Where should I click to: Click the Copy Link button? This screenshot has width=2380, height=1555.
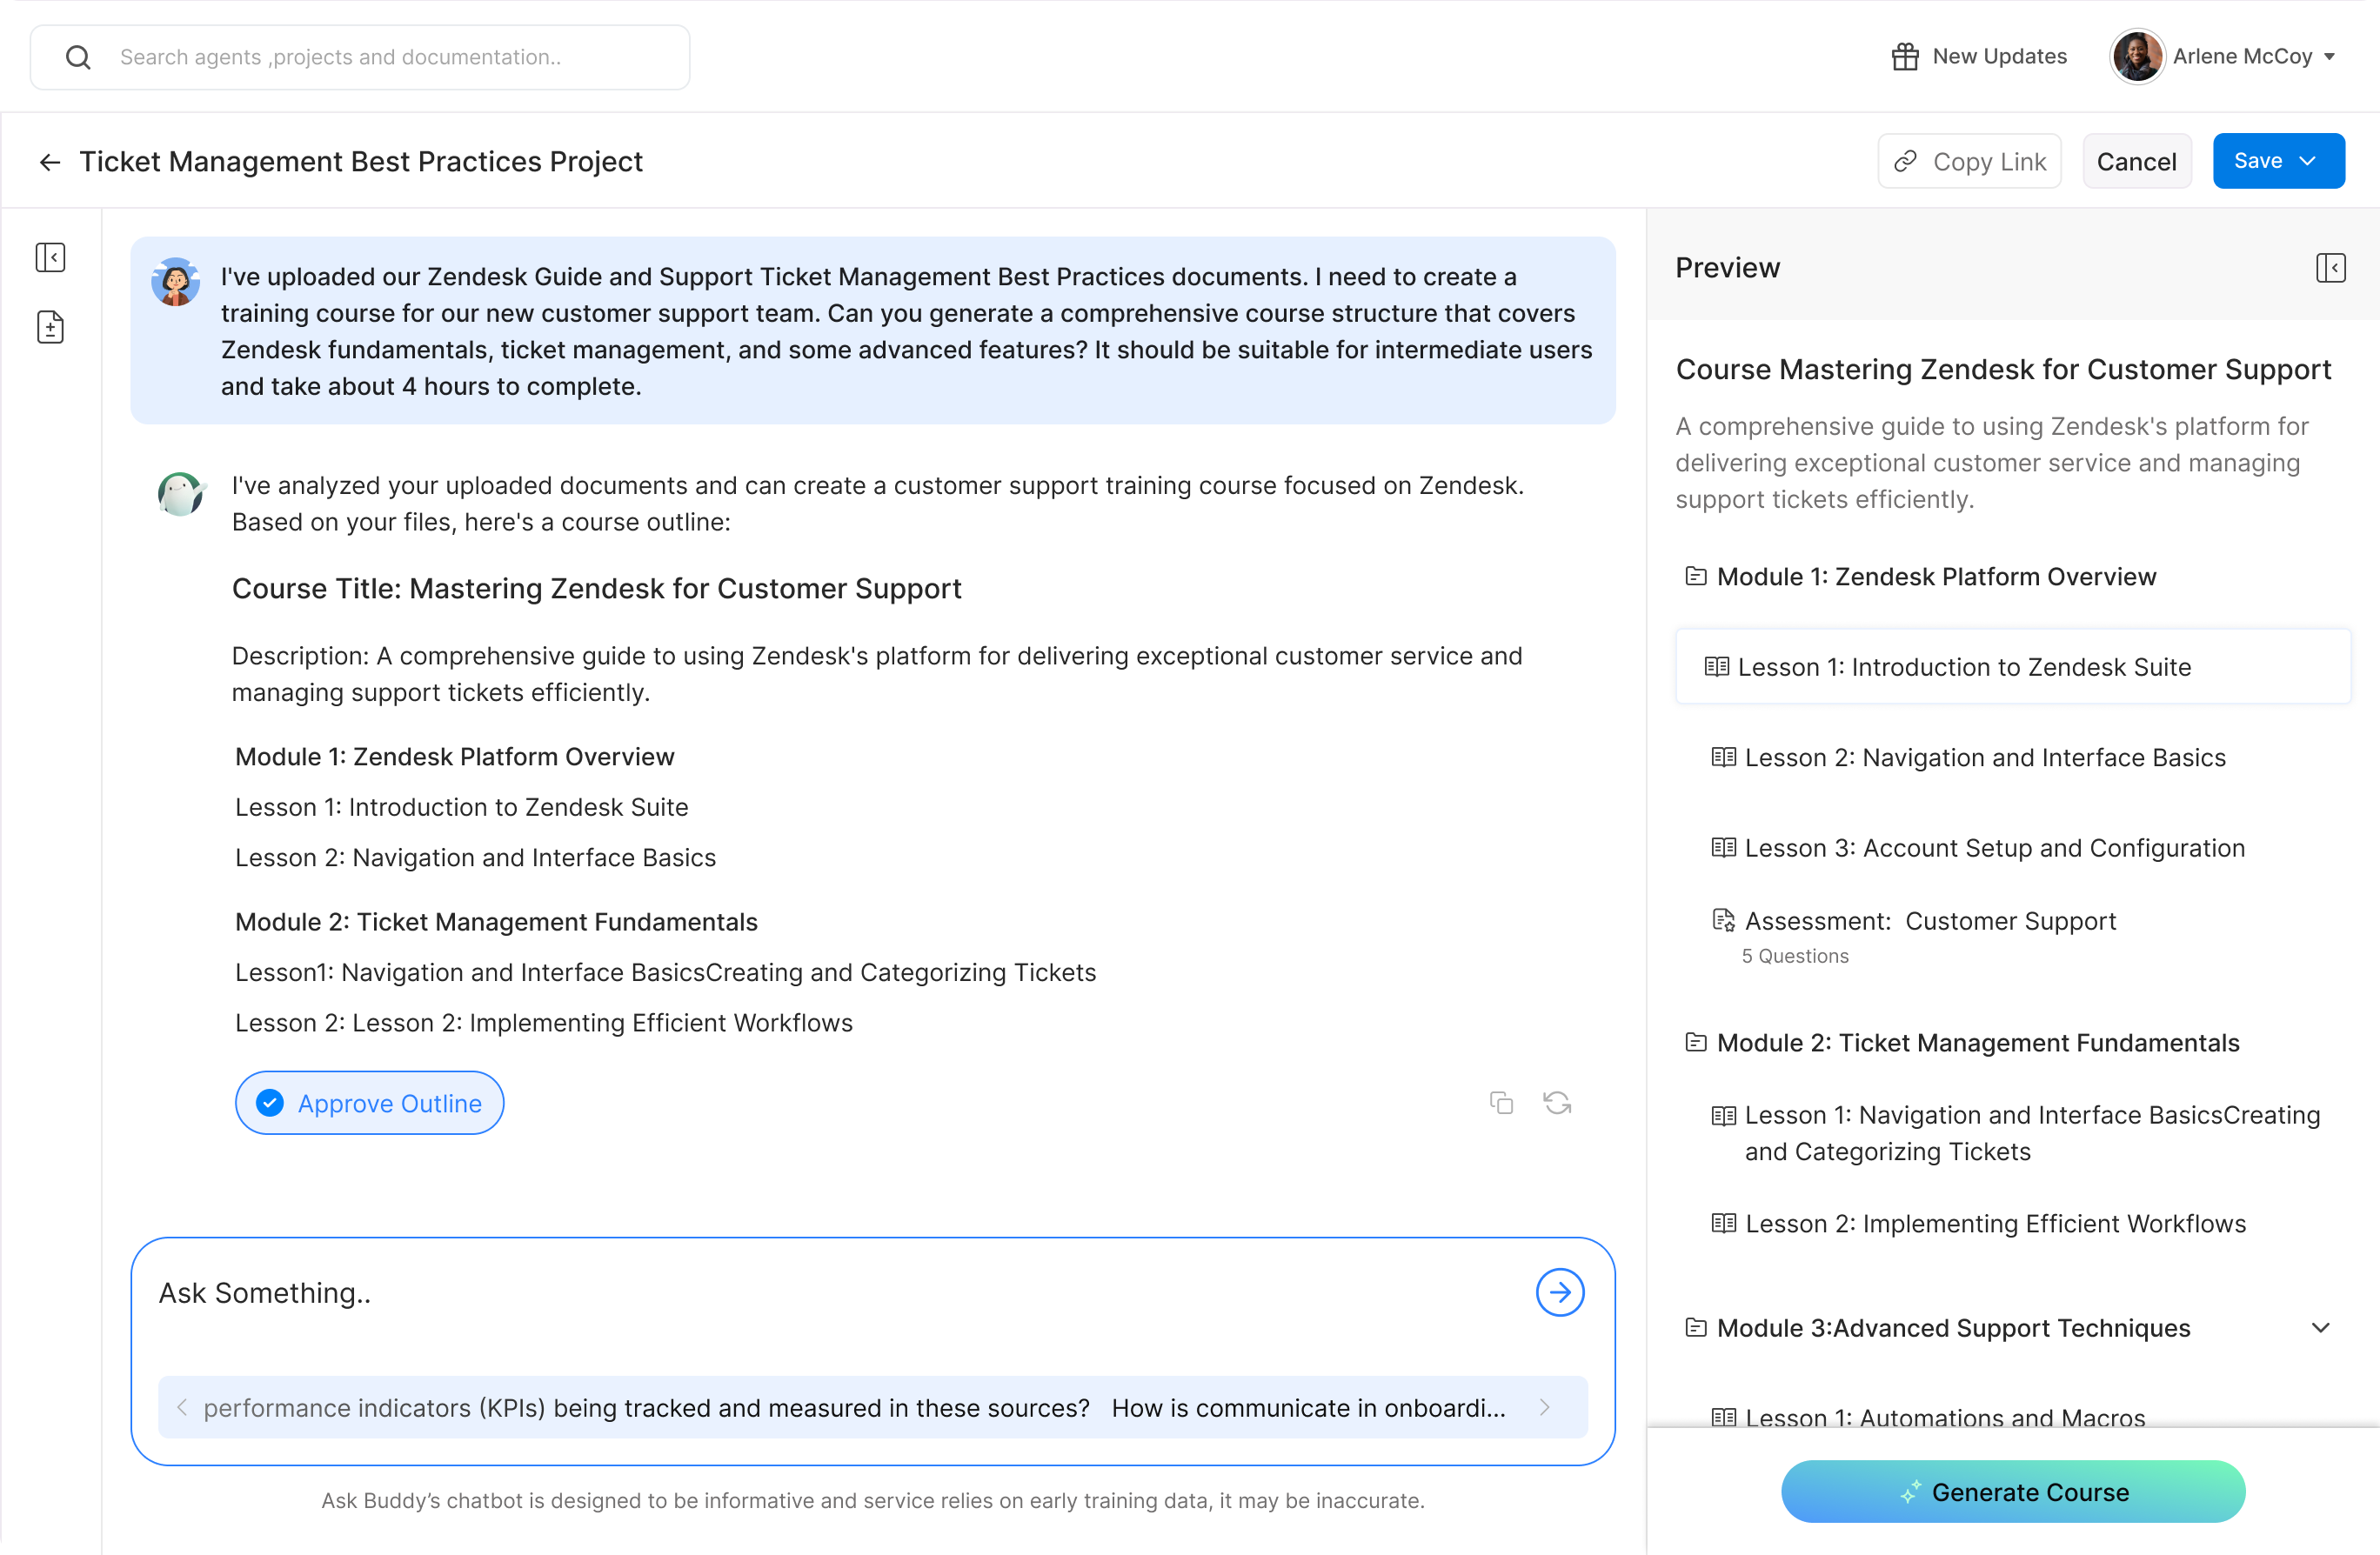pyautogui.click(x=1969, y=161)
